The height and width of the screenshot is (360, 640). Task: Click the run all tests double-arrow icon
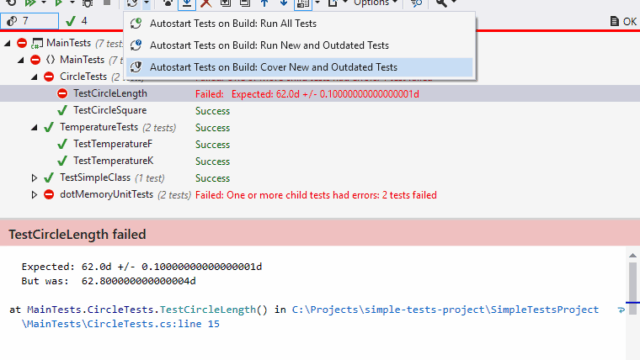pos(30,3)
